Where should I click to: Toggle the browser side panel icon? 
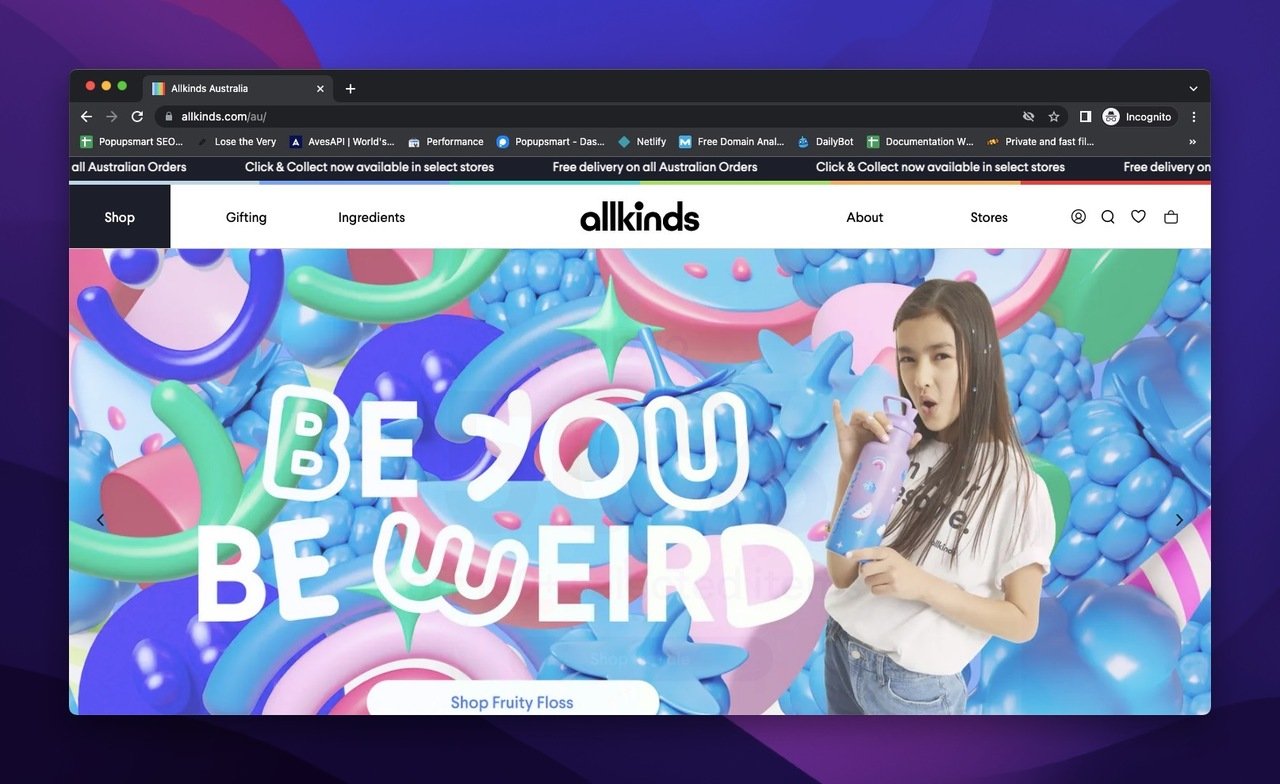(1085, 117)
